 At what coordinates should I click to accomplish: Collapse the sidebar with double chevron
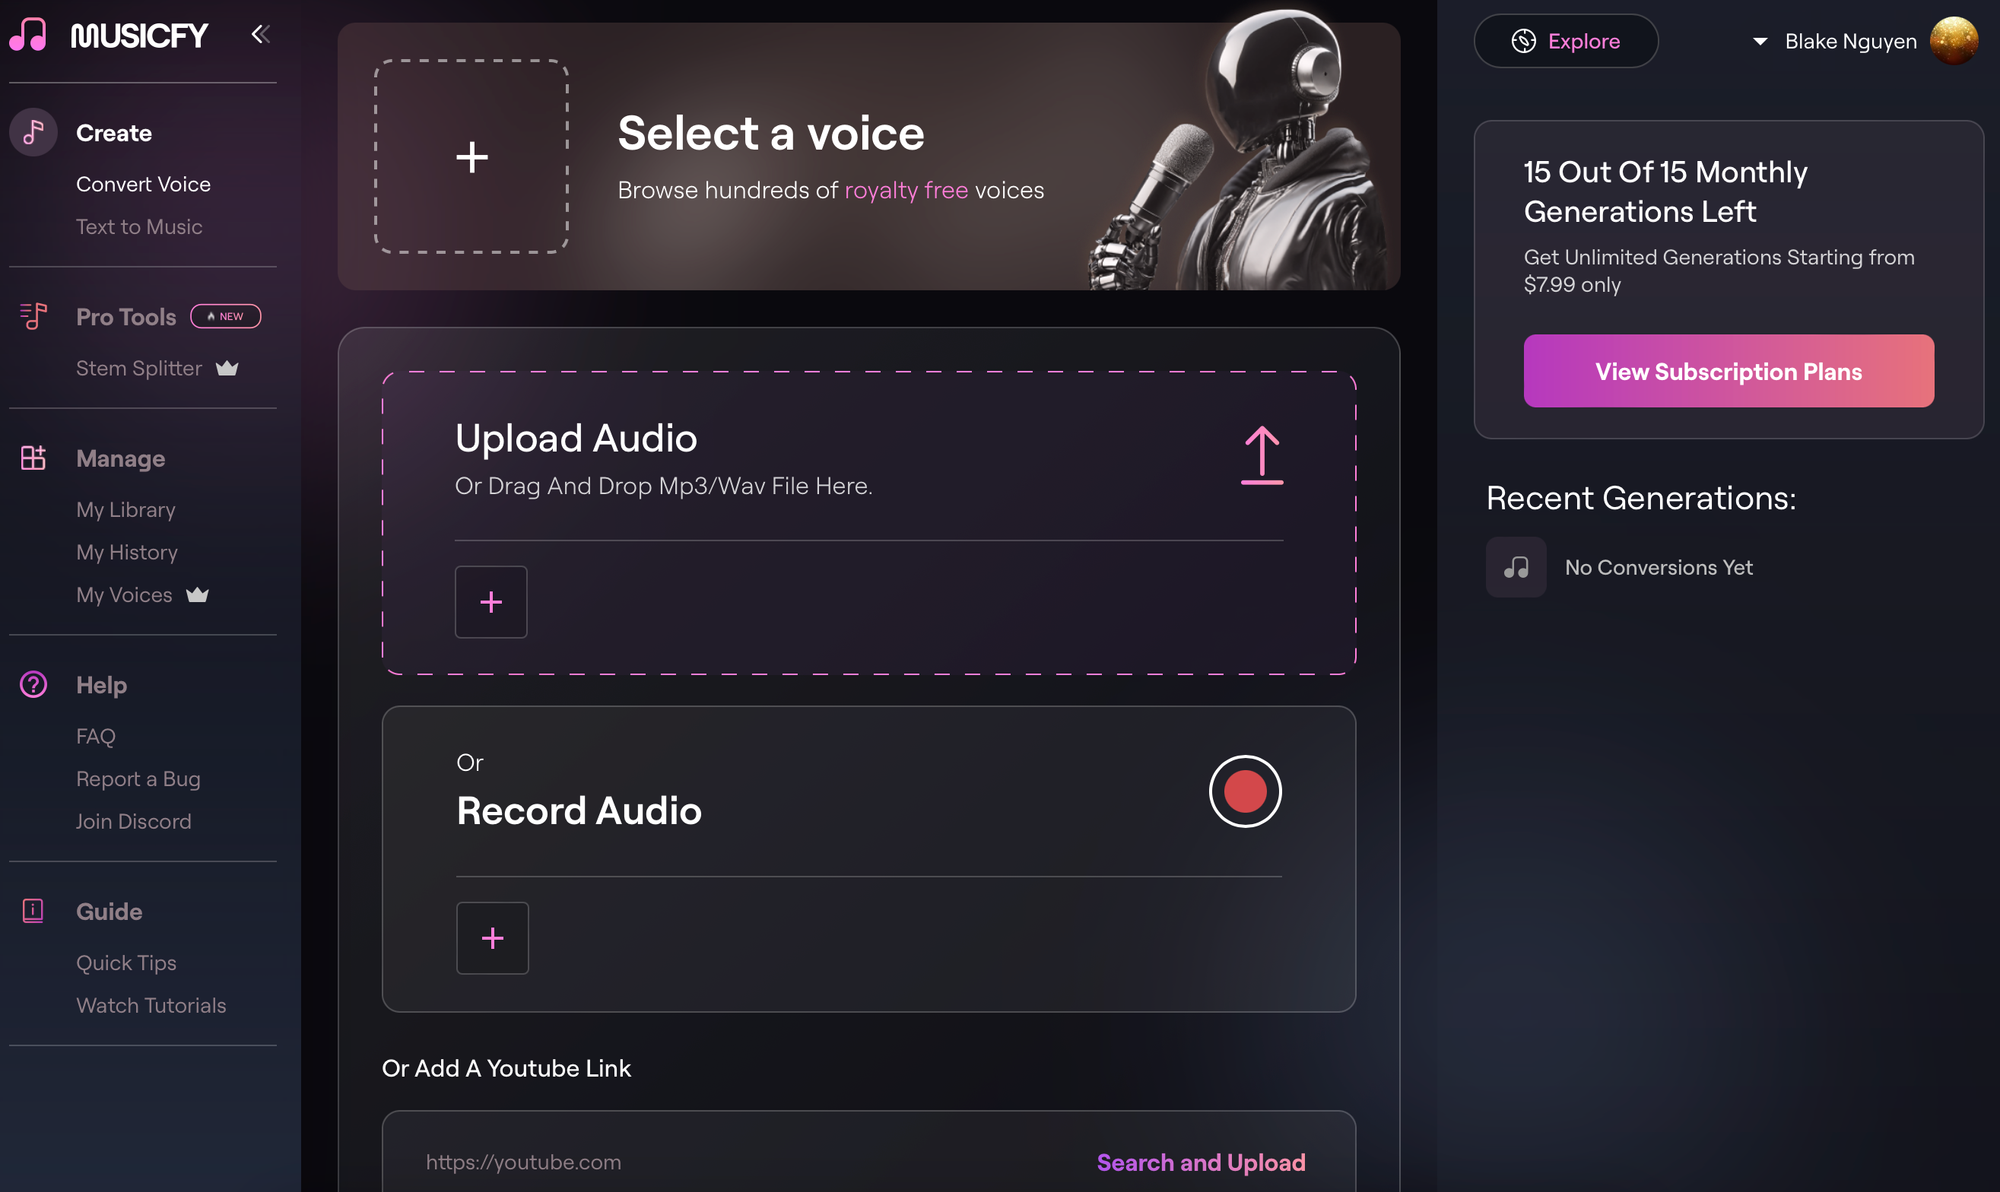coord(260,35)
